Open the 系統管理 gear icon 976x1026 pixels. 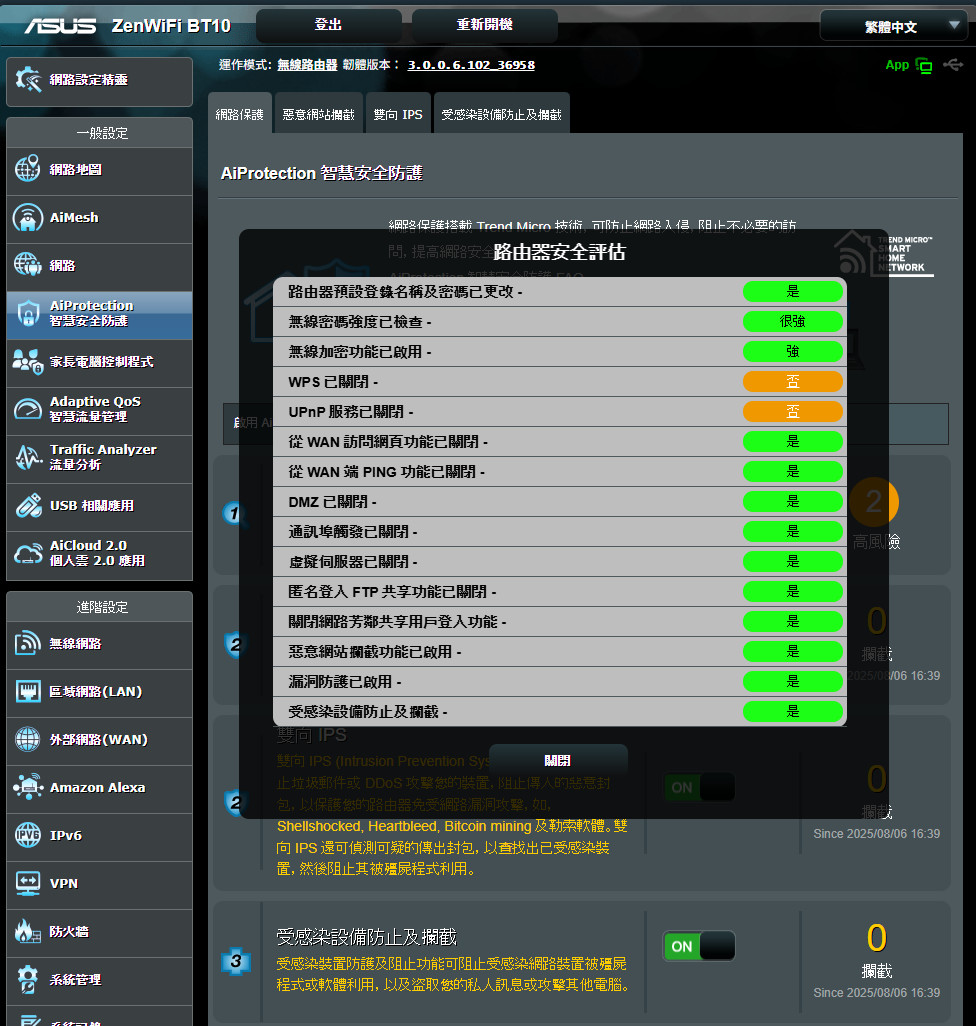pos(28,980)
